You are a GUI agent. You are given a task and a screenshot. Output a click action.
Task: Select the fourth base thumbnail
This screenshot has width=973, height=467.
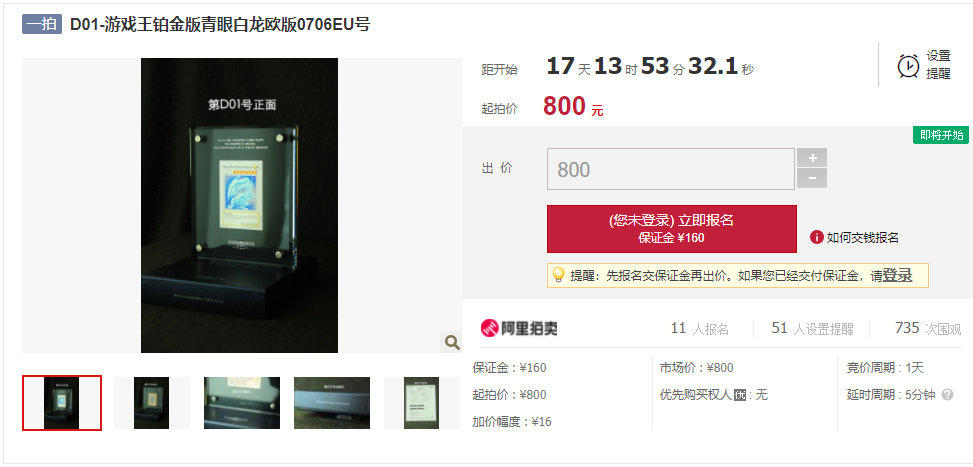pyautogui.click(x=332, y=403)
